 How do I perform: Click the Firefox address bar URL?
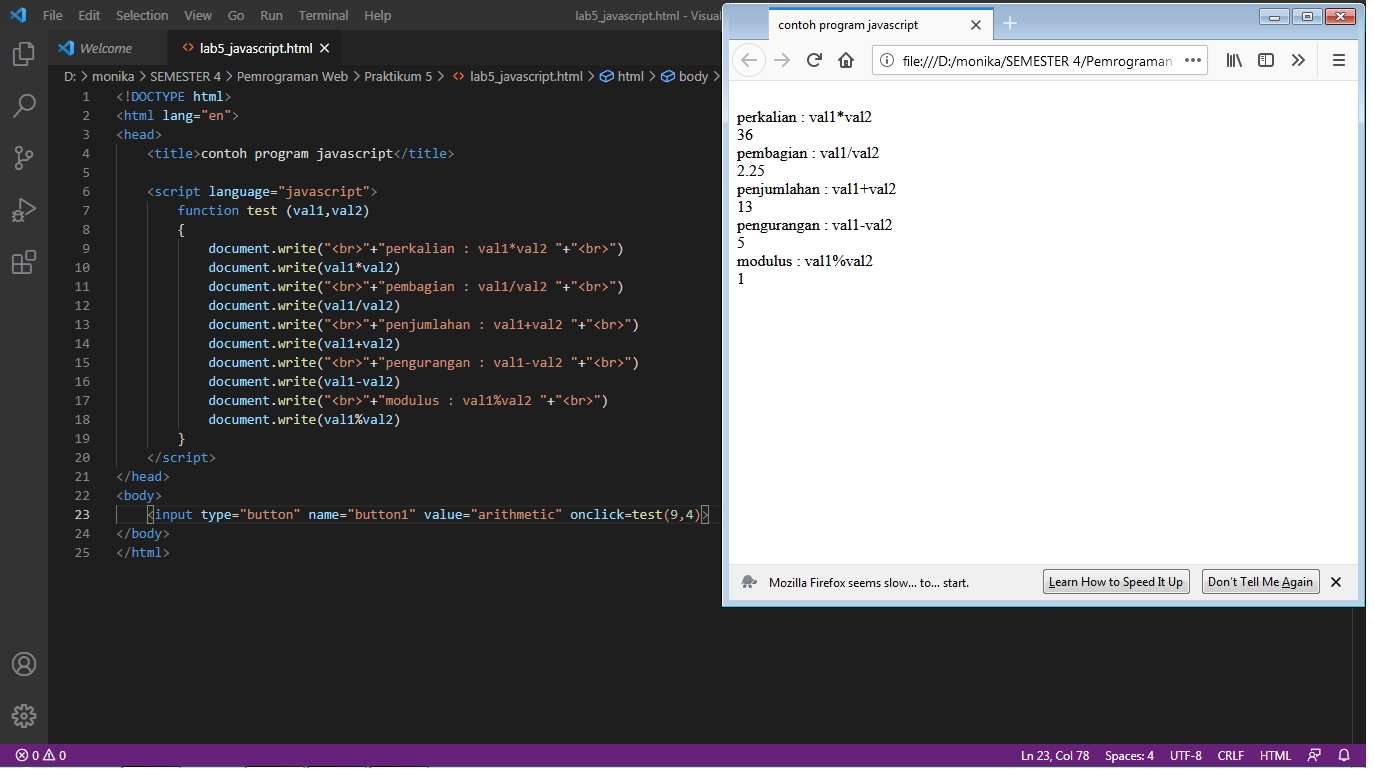[x=1037, y=61]
